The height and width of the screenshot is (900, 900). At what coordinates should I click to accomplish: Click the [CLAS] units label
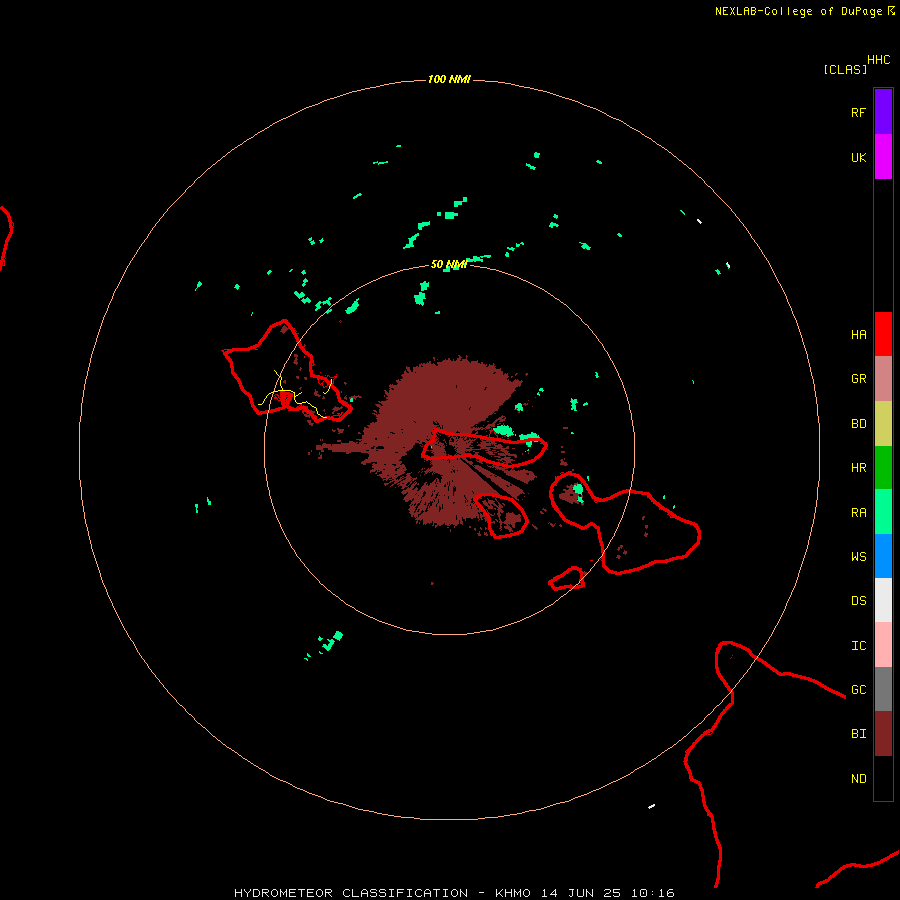pyautogui.click(x=845, y=69)
